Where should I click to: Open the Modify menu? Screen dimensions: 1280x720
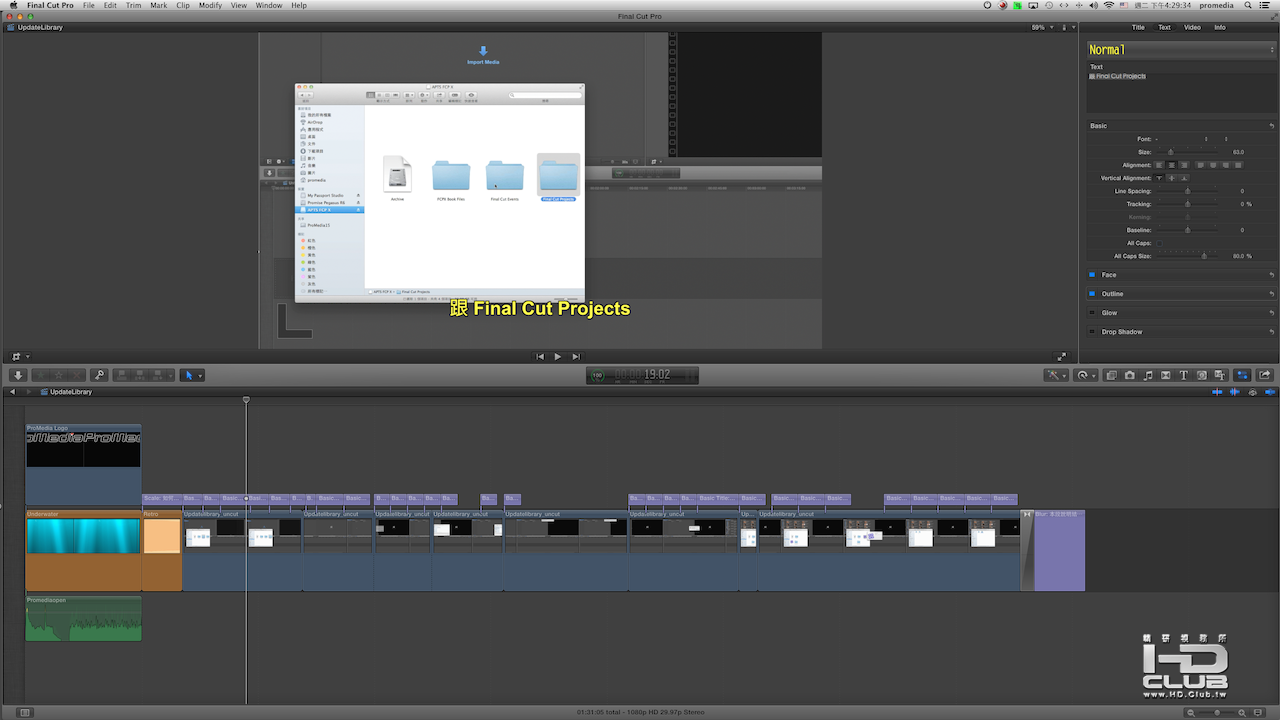point(210,6)
